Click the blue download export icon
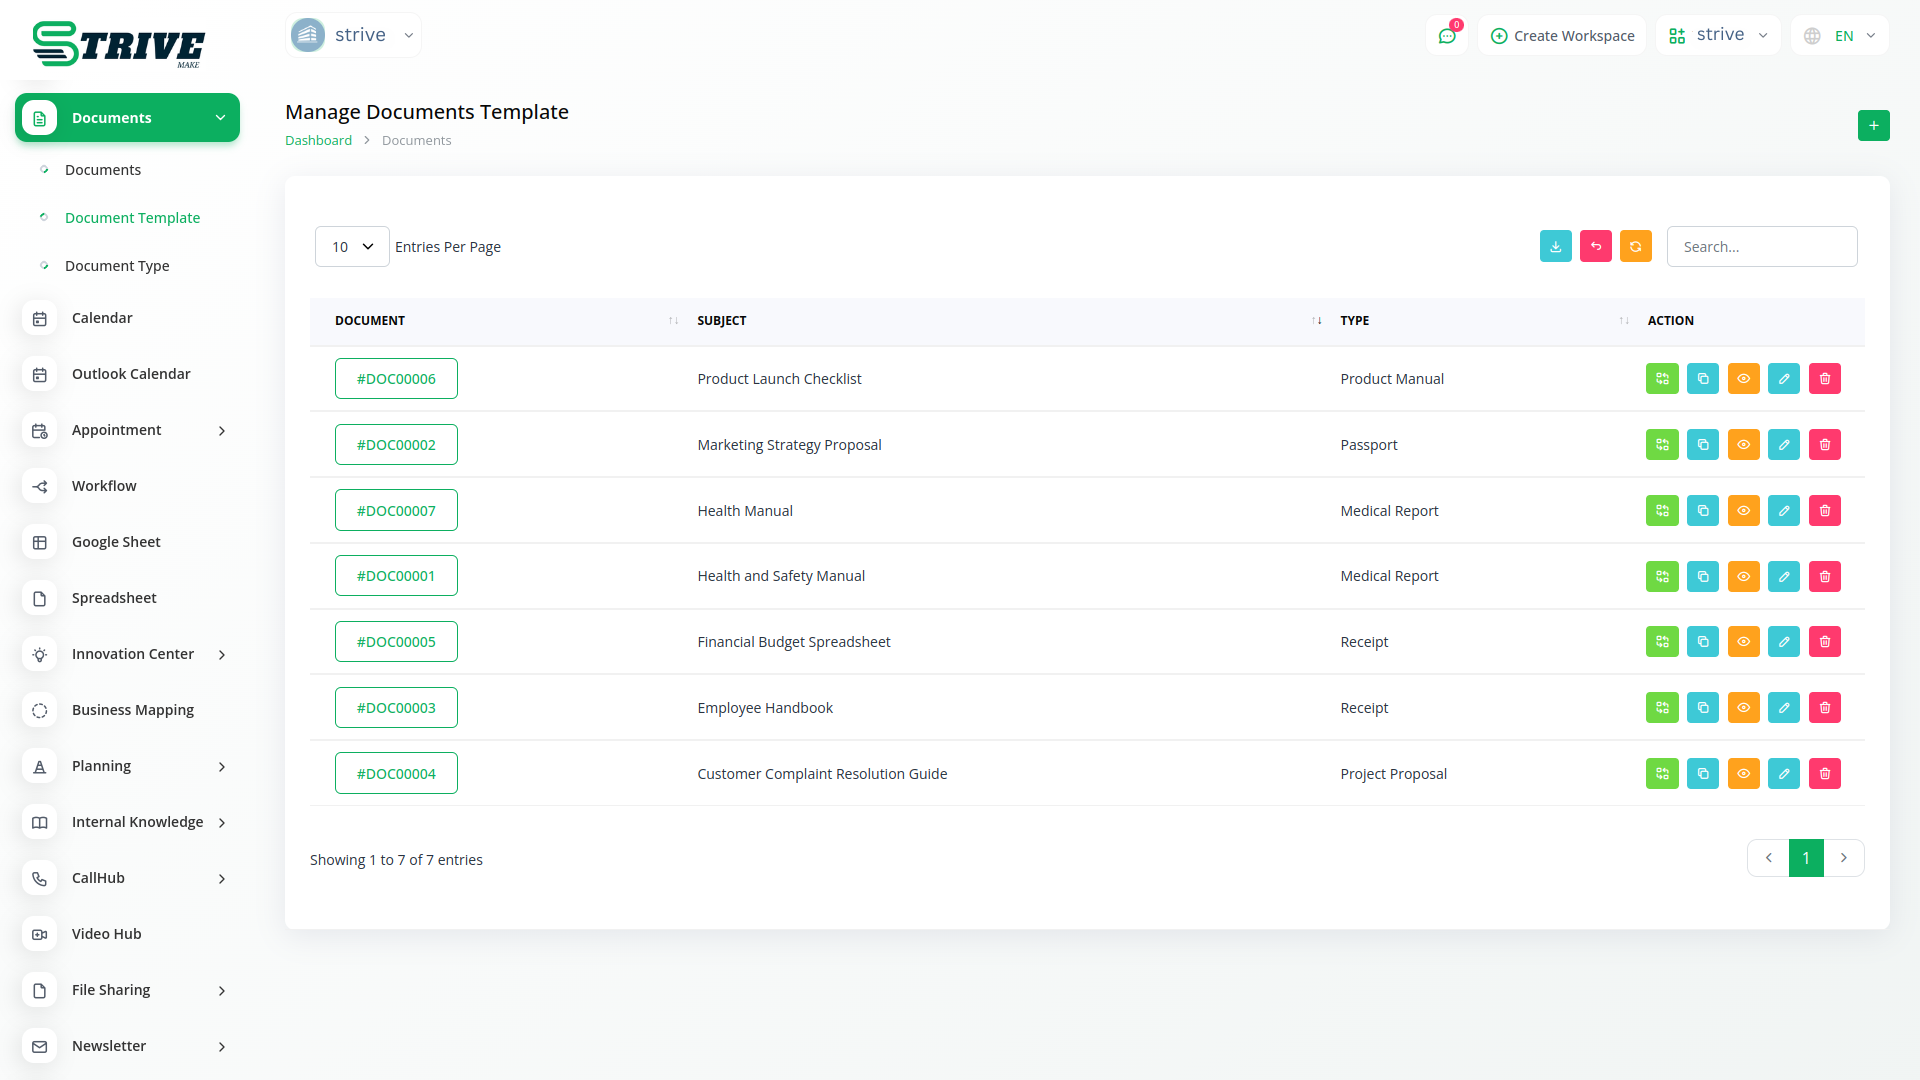 pyautogui.click(x=1555, y=246)
